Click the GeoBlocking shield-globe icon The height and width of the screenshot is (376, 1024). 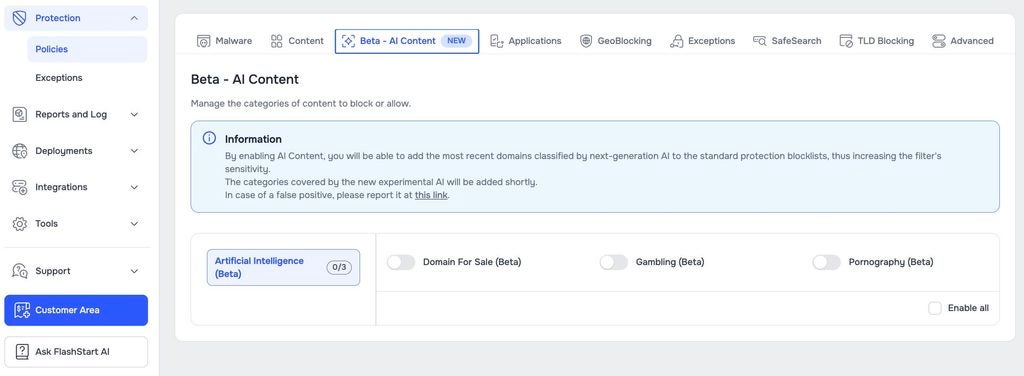[x=586, y=41]
